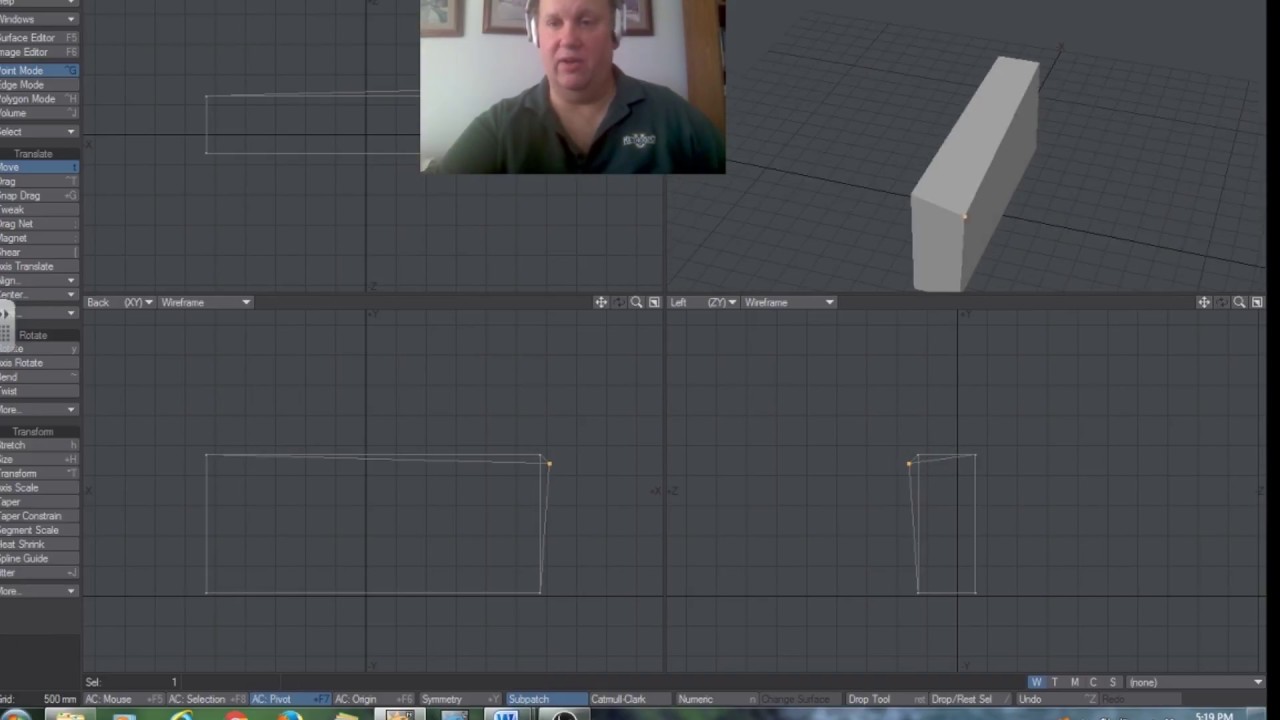Open the Wireframe dropdown in Left viewport
This screenshot has width=1280, height=720.
788,302
